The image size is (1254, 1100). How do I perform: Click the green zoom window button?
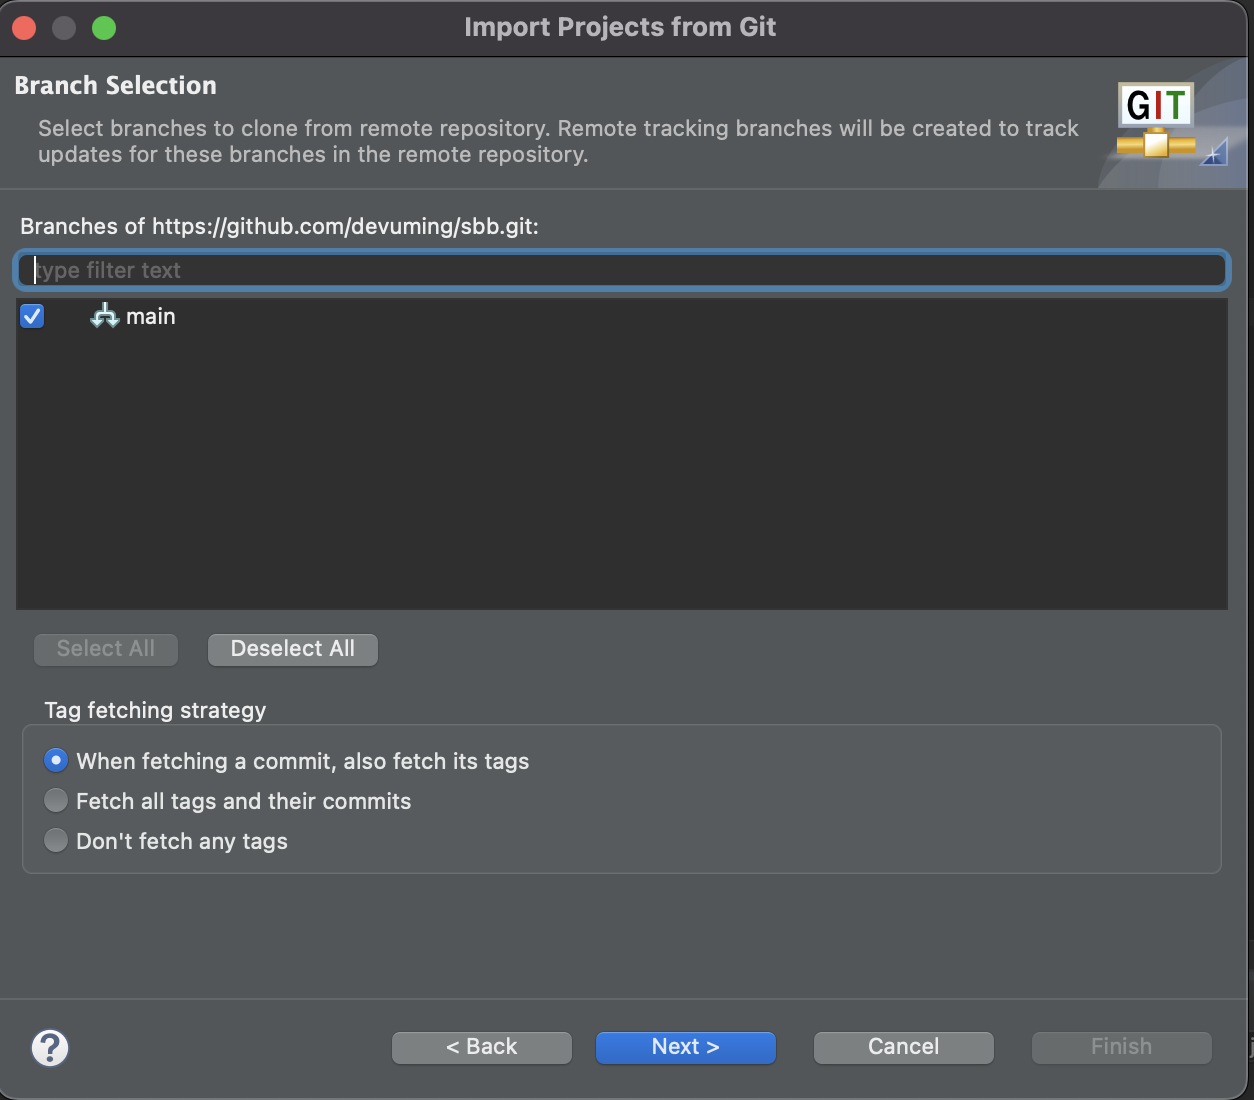[104, 28]
